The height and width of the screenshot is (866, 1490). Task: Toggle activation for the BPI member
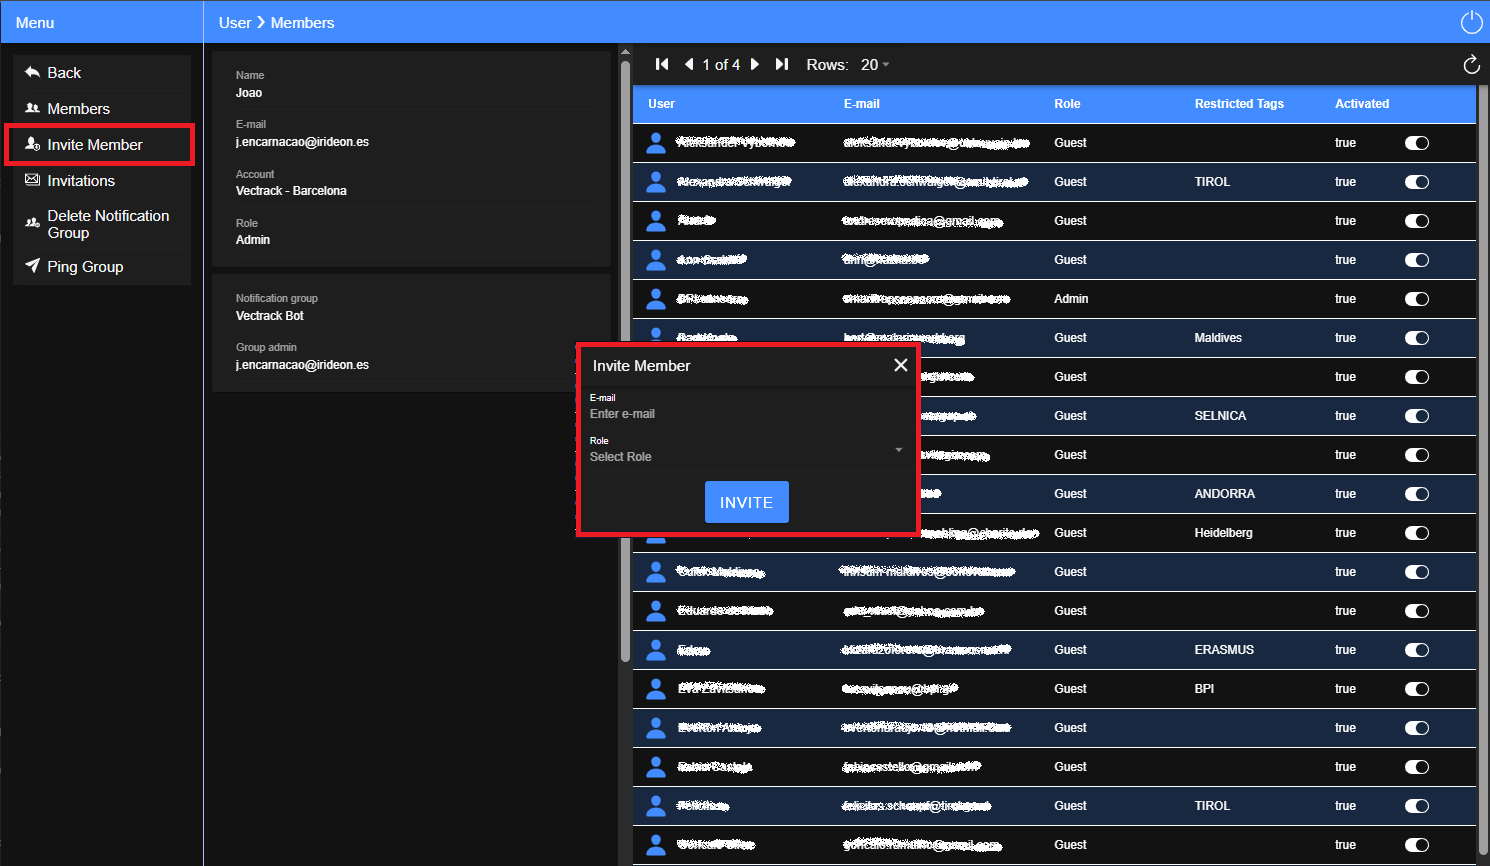(x=1417, y=689)
